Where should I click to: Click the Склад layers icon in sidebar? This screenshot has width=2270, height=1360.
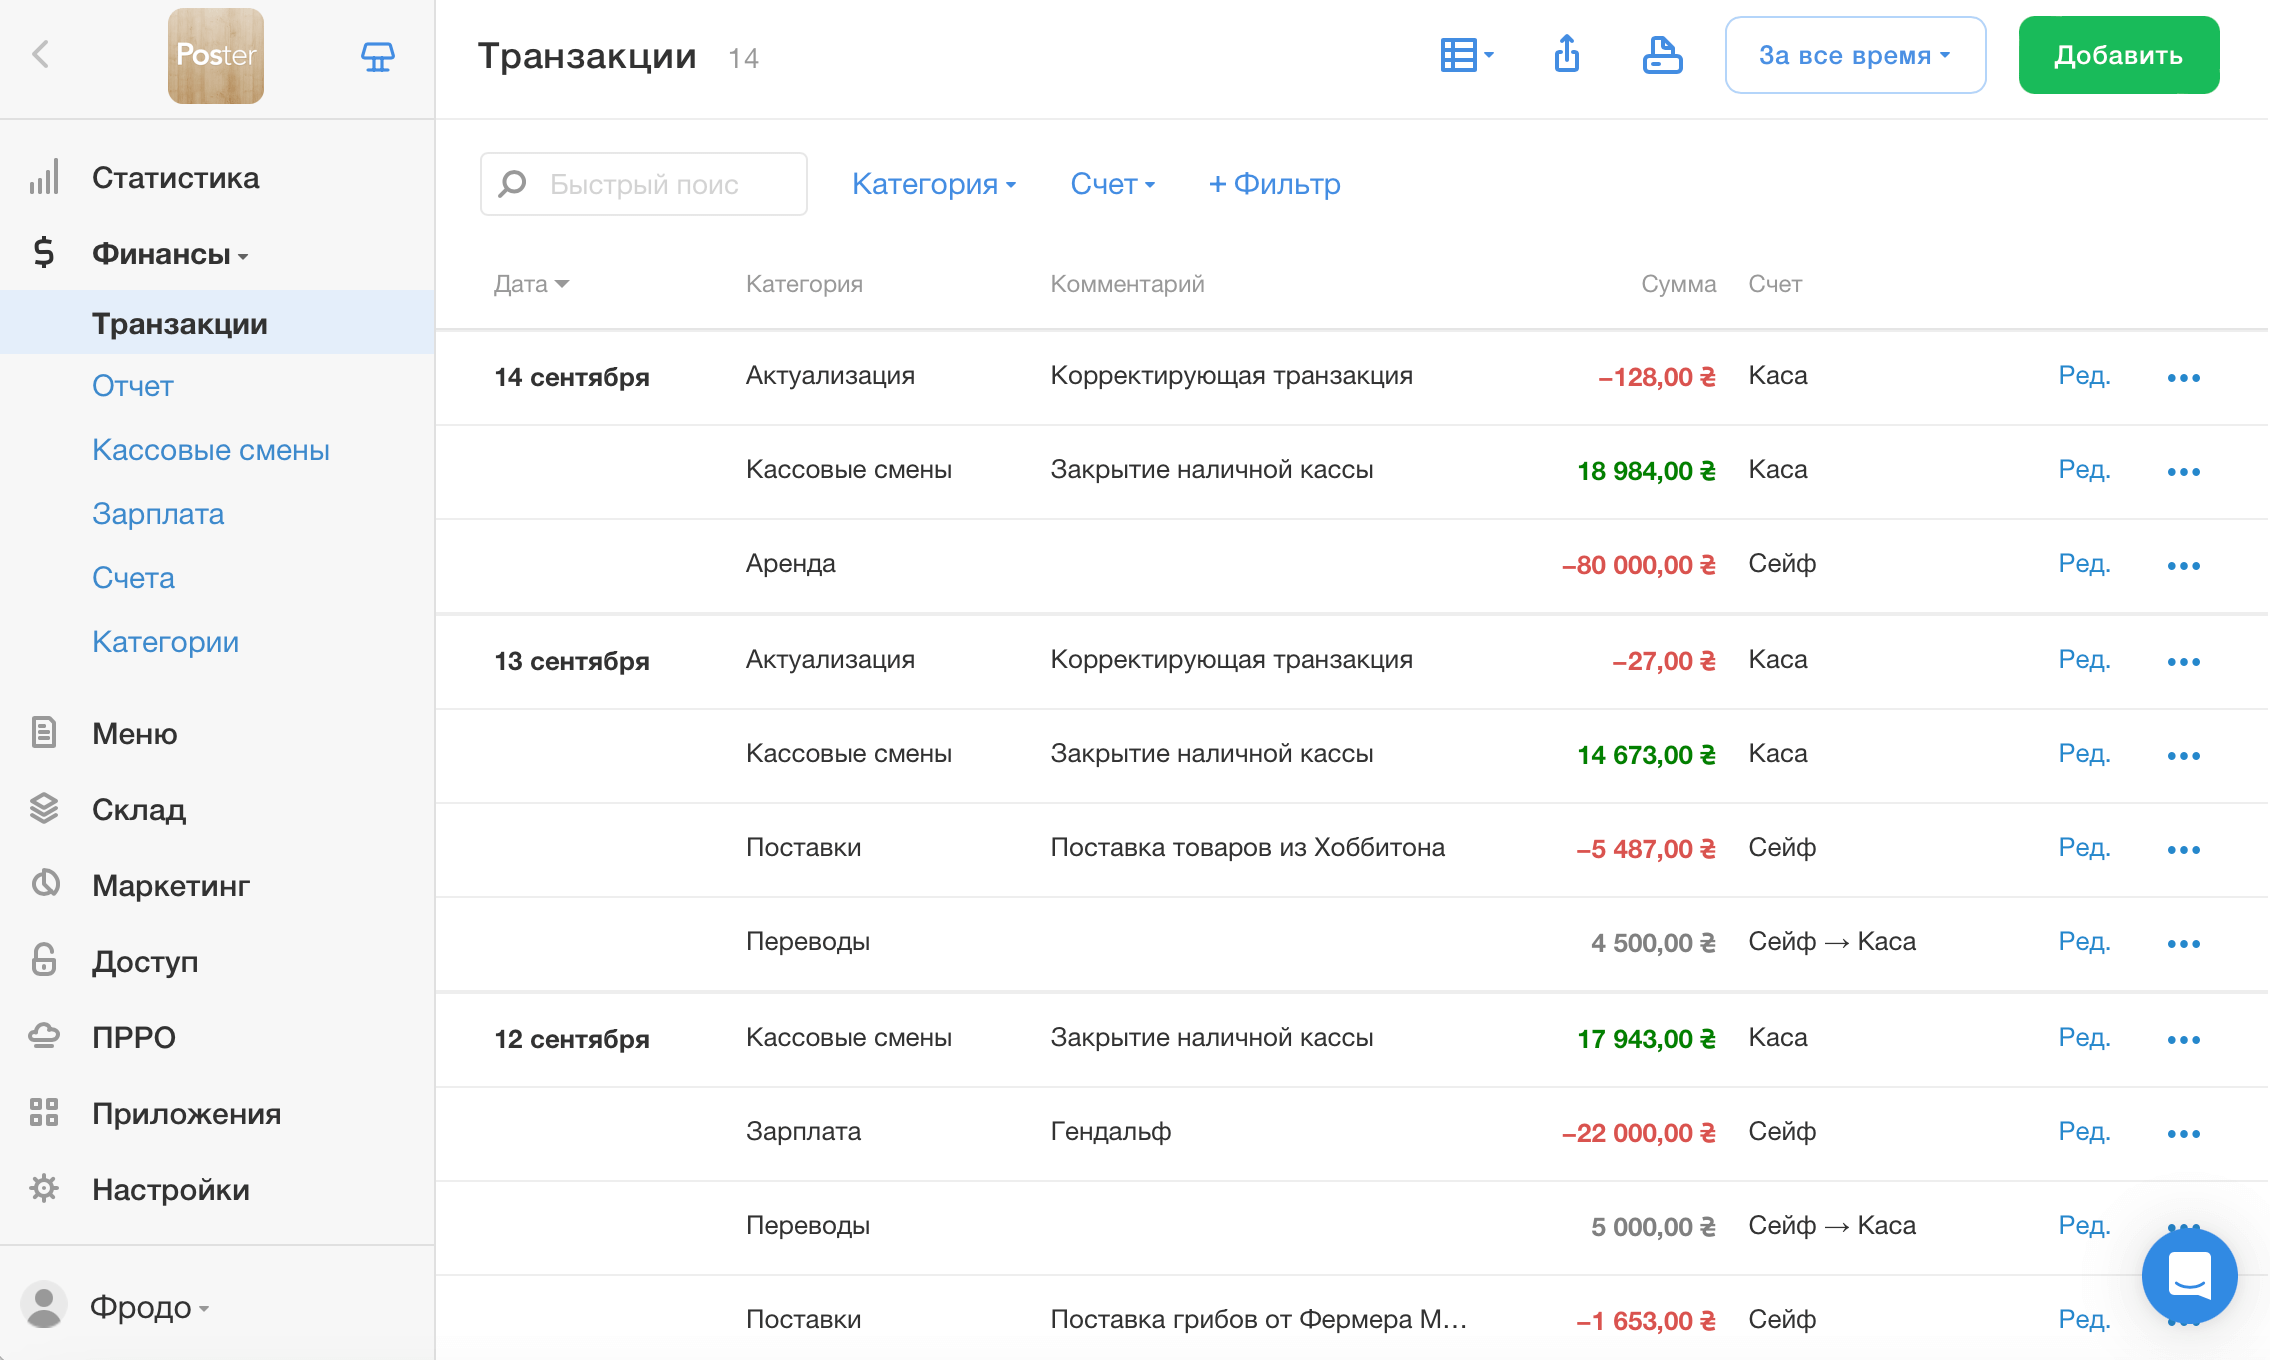[44, 809]
